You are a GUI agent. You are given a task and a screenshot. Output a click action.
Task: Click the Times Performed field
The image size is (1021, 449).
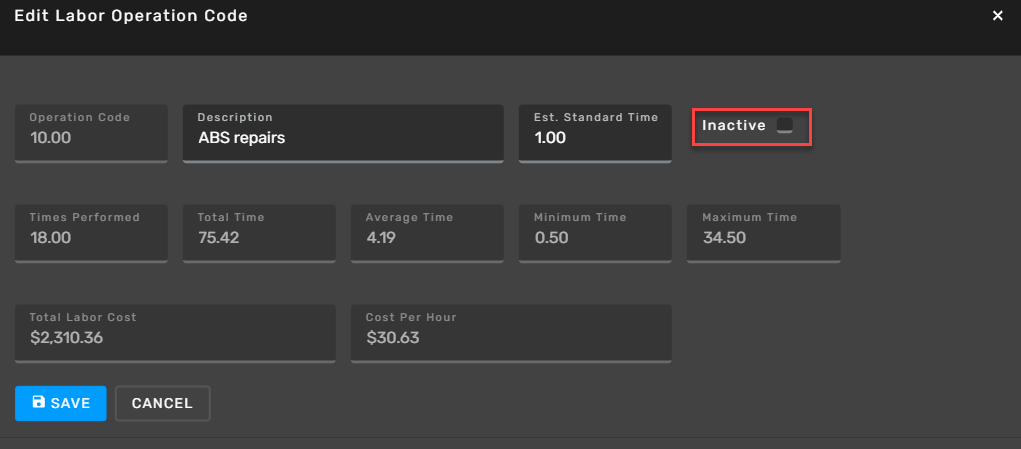pyautogui.click(x=91, y=234)
